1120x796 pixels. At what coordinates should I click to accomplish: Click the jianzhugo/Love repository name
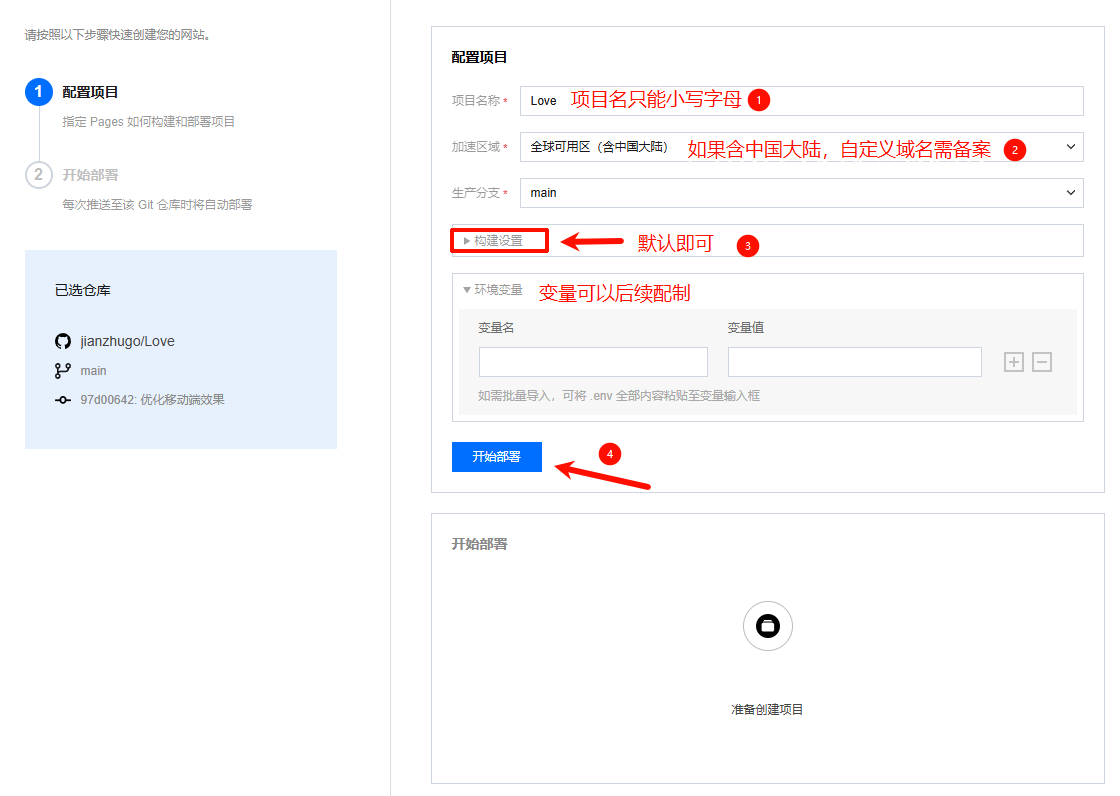click(127, 341)
